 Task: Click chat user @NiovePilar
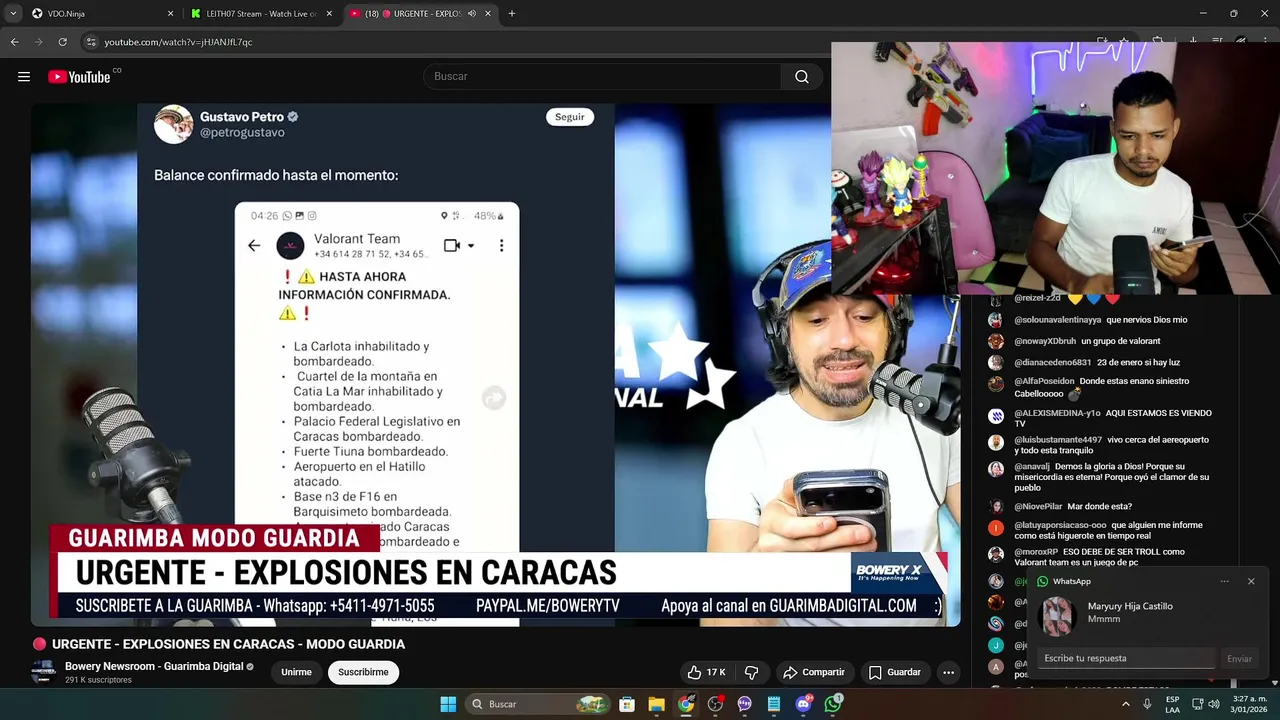pyautogui.click(x=1038, y=507)
